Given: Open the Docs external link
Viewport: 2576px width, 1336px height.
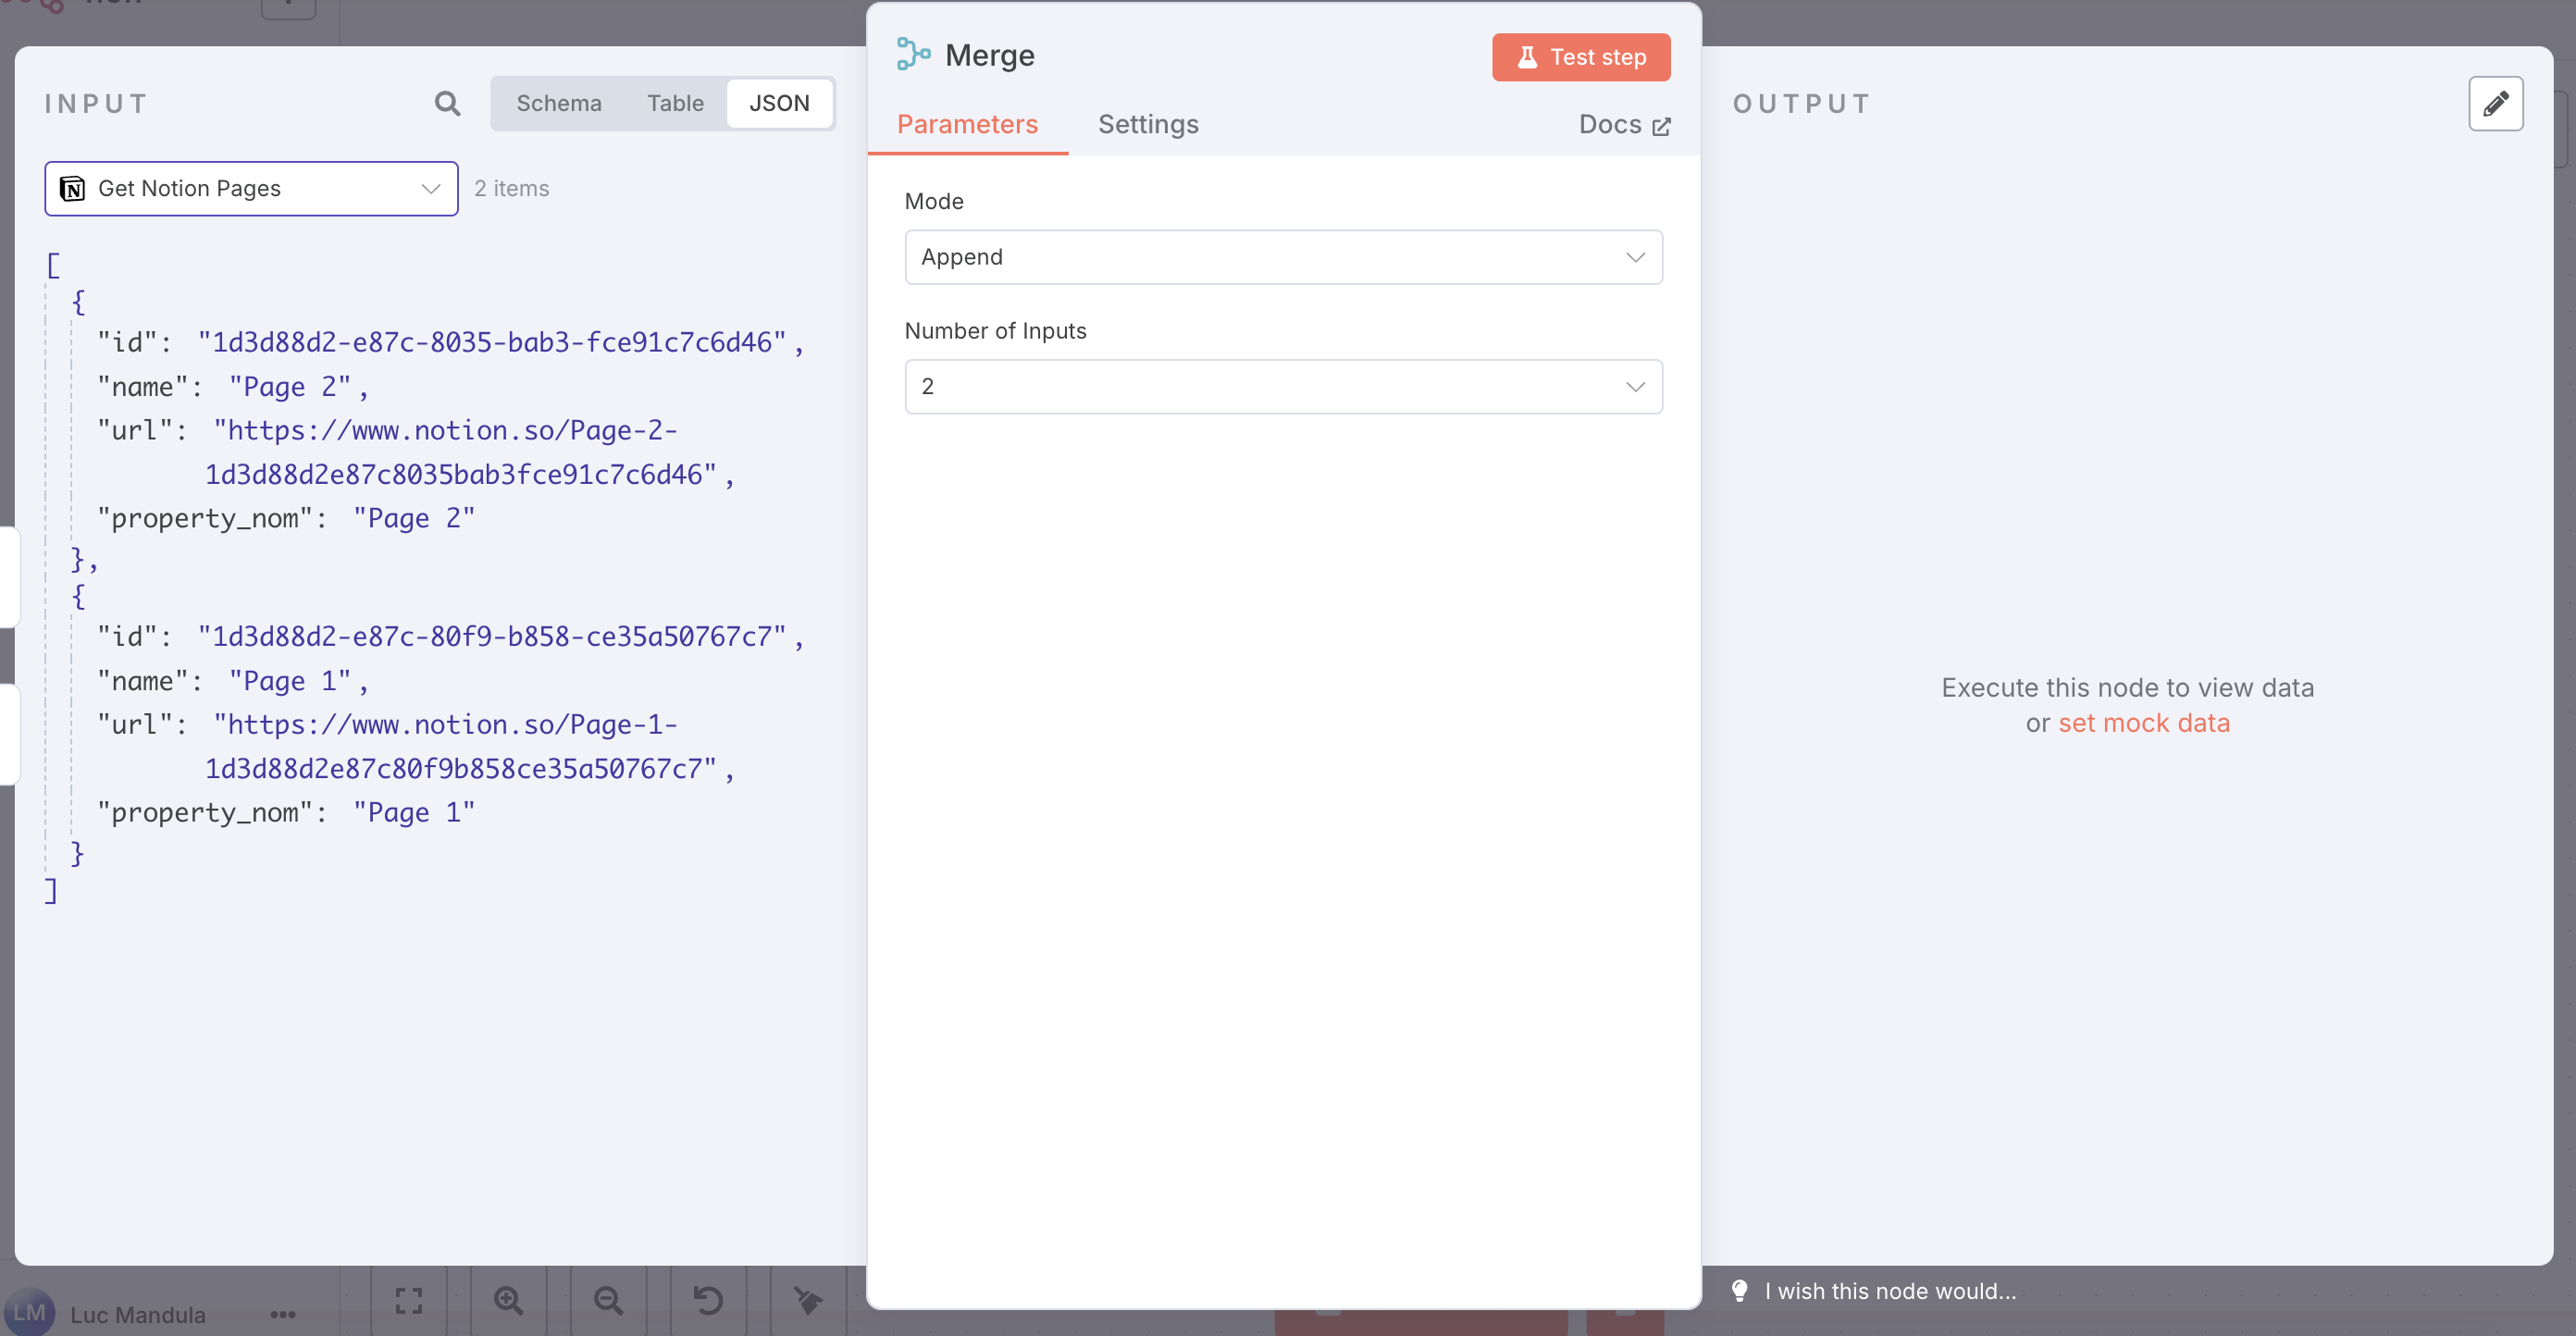Looking at the screenshot, I should (1624, 124).
